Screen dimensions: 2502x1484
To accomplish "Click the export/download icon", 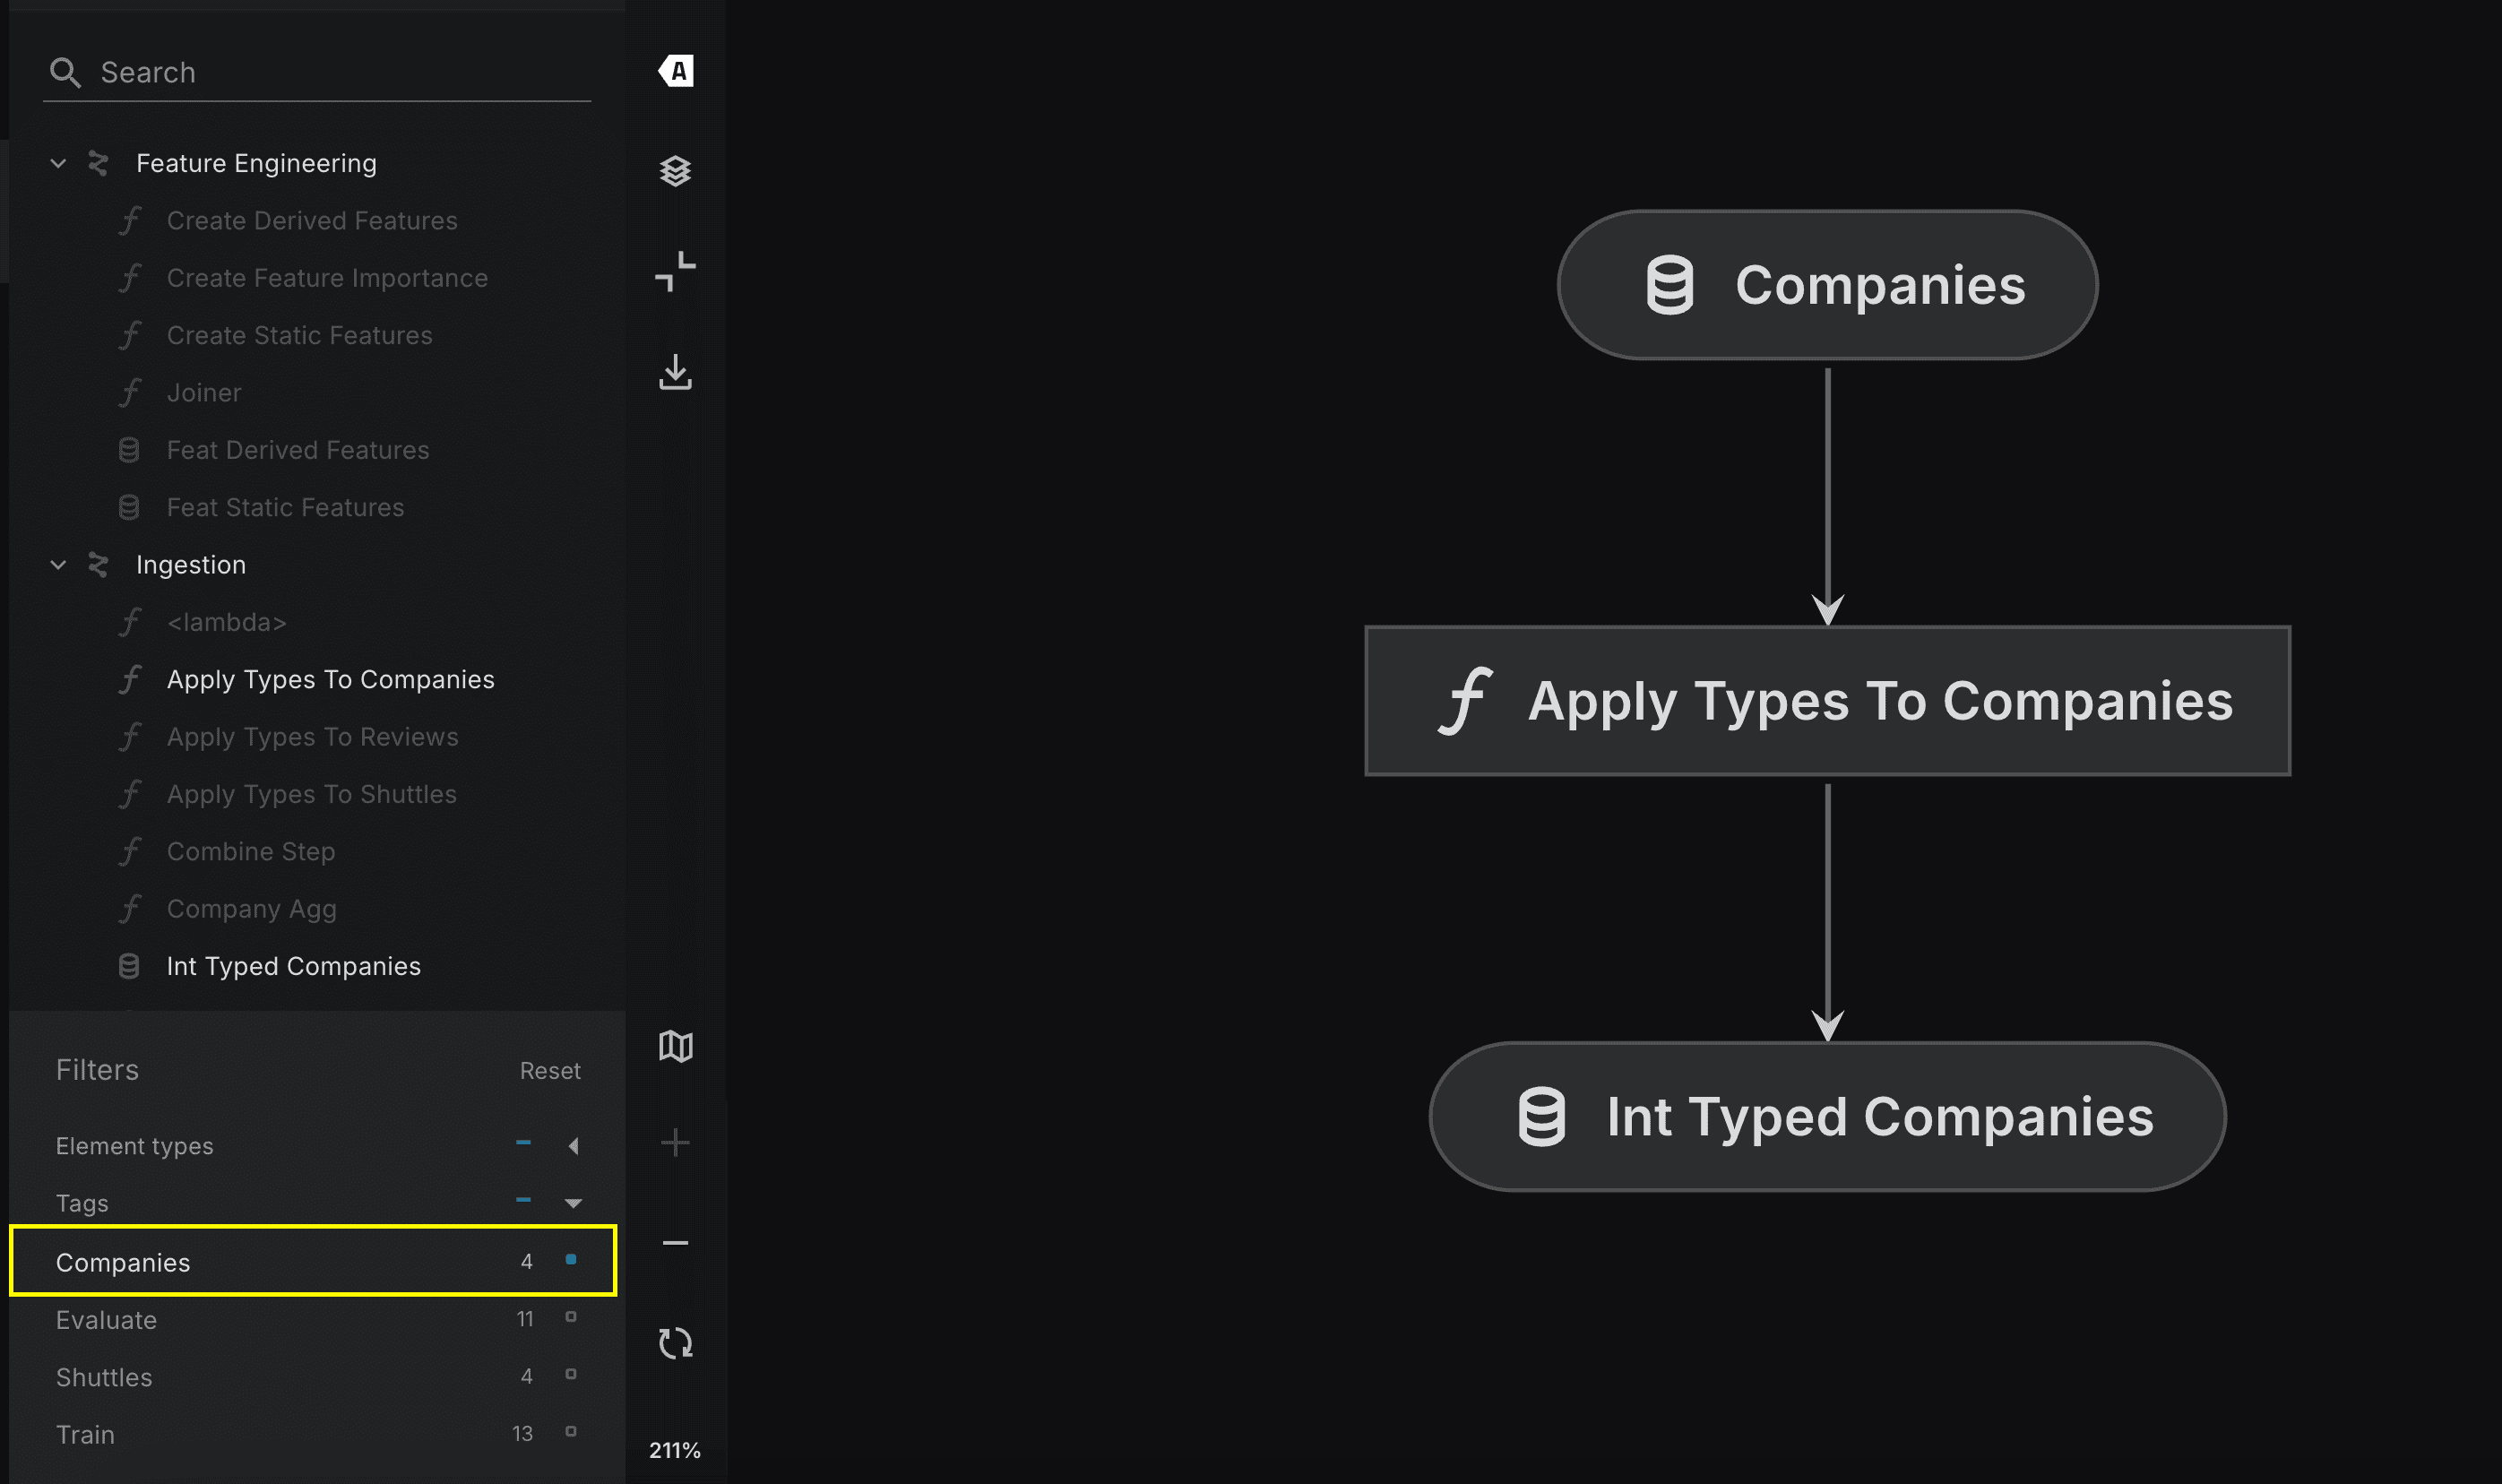I will 676,372.
